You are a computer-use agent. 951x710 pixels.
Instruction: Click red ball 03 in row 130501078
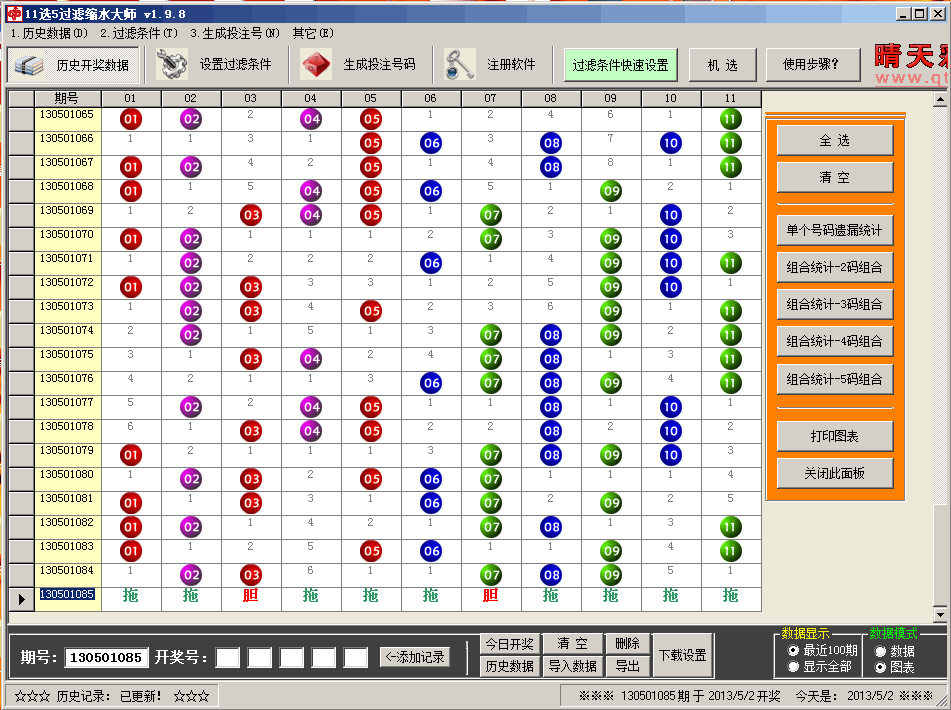(x=250, y=431)
